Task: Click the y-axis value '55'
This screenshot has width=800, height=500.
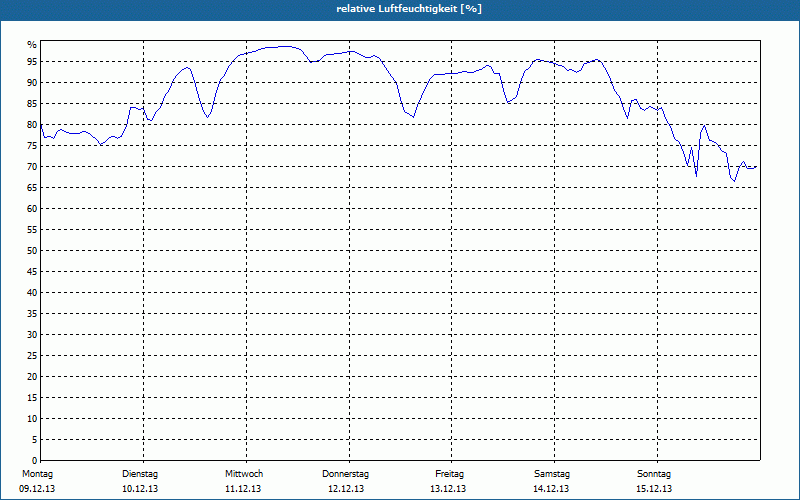Action: pos(32,230)
